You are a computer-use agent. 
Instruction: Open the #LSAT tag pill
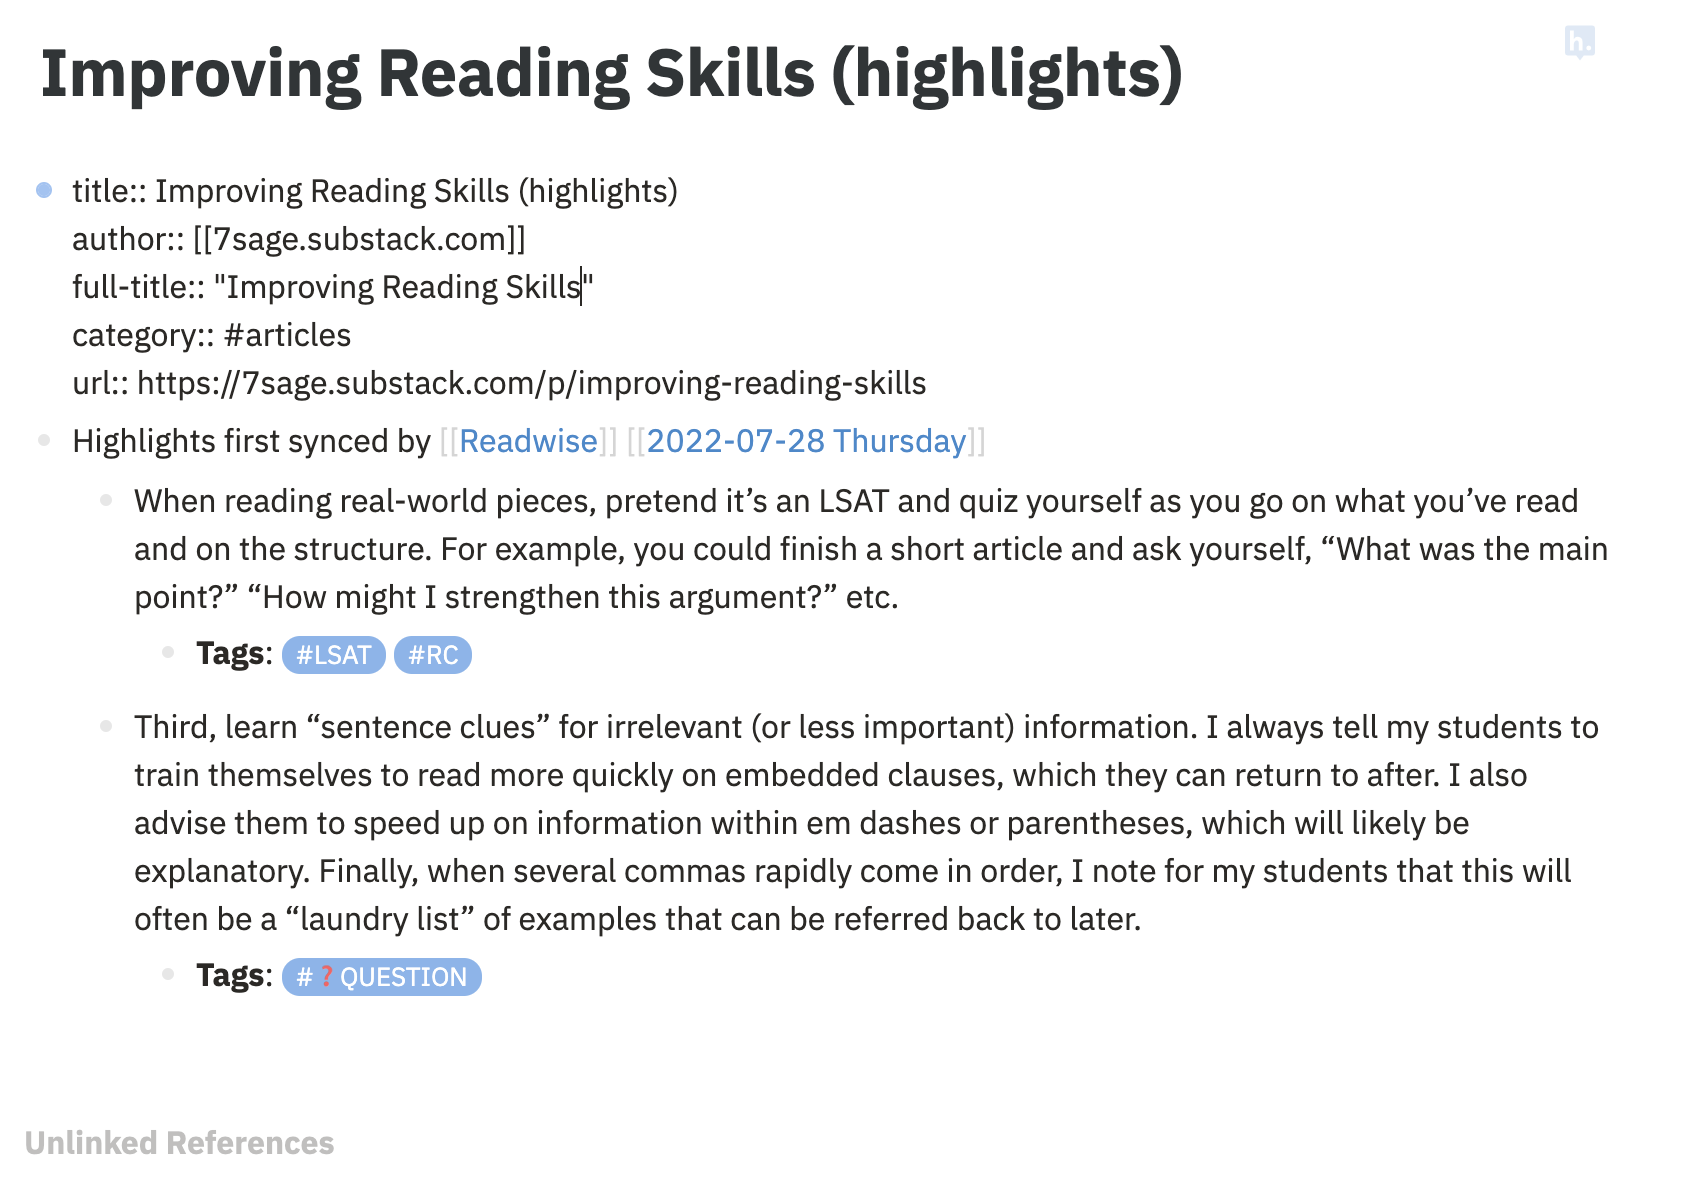pyautogui.click(x=334, y=655)
